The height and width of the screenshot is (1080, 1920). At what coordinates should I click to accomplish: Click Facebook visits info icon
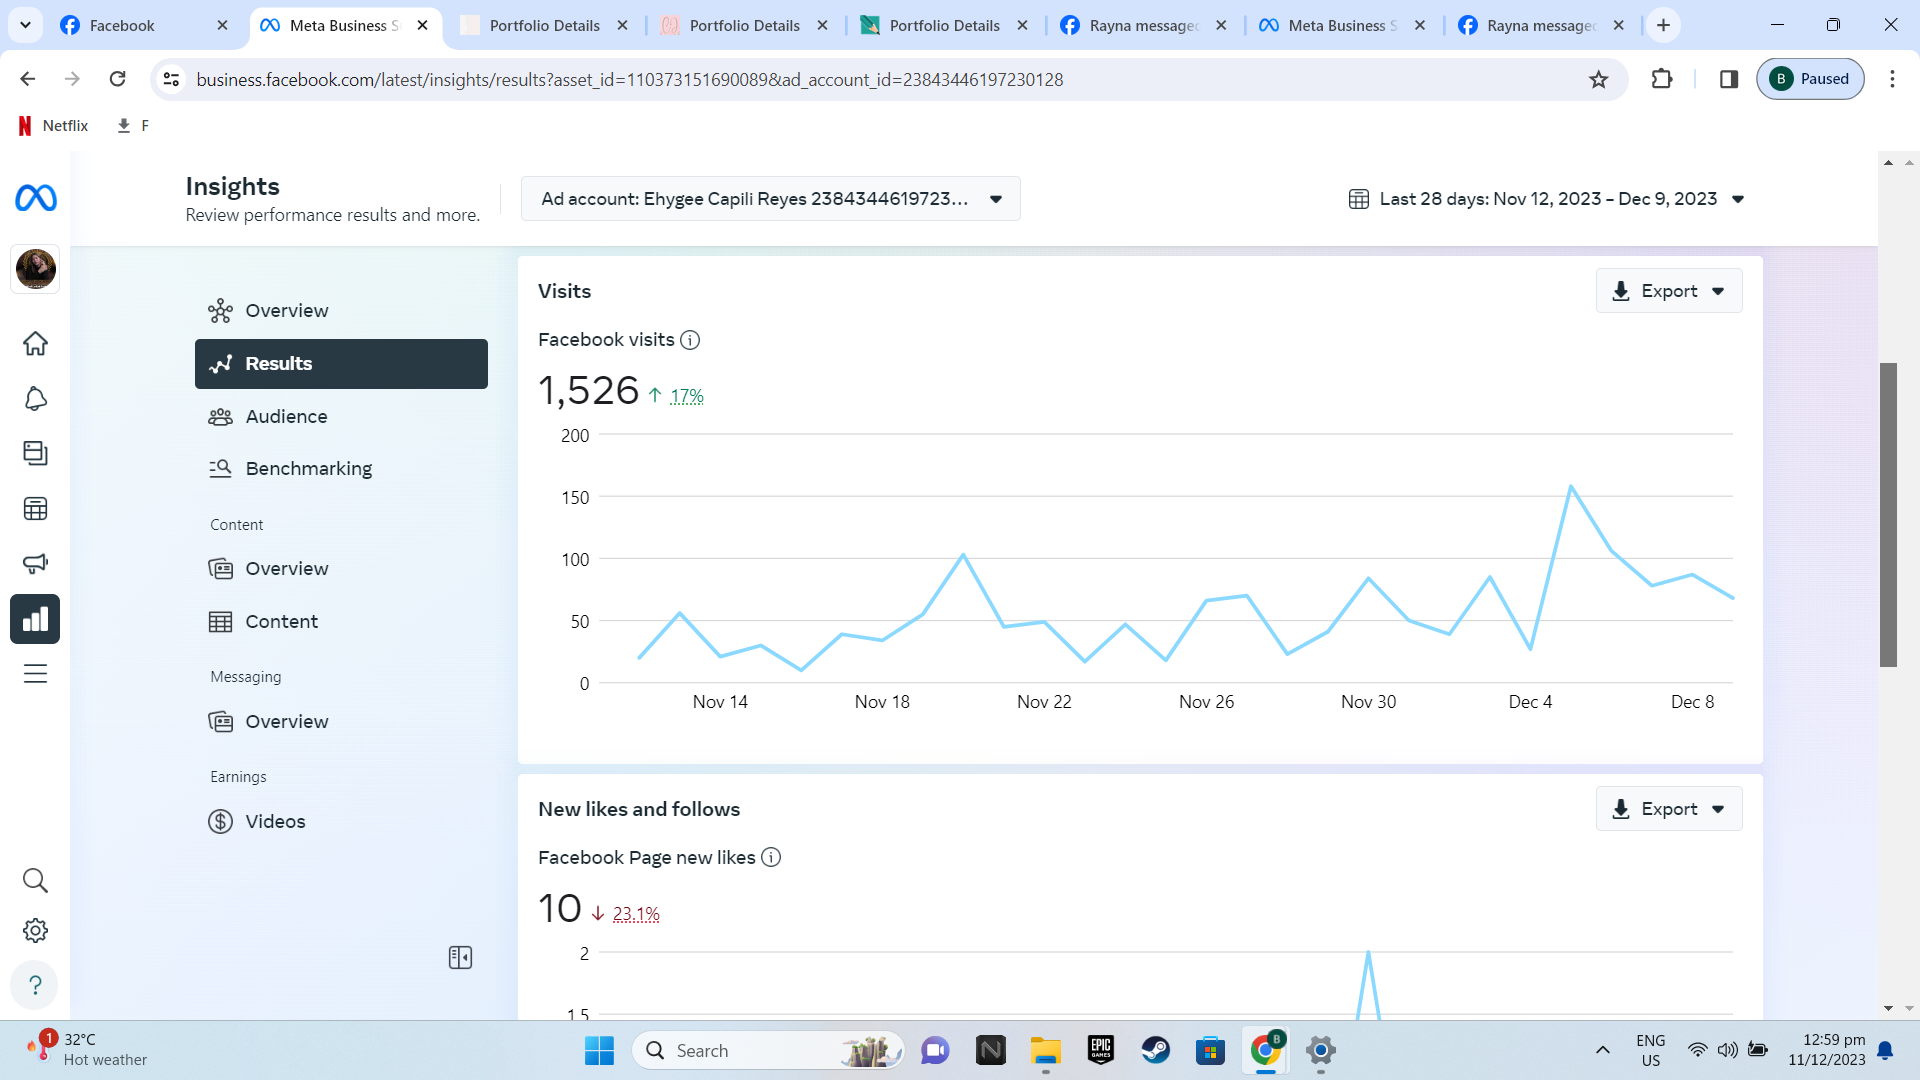(x=690, y=340)
